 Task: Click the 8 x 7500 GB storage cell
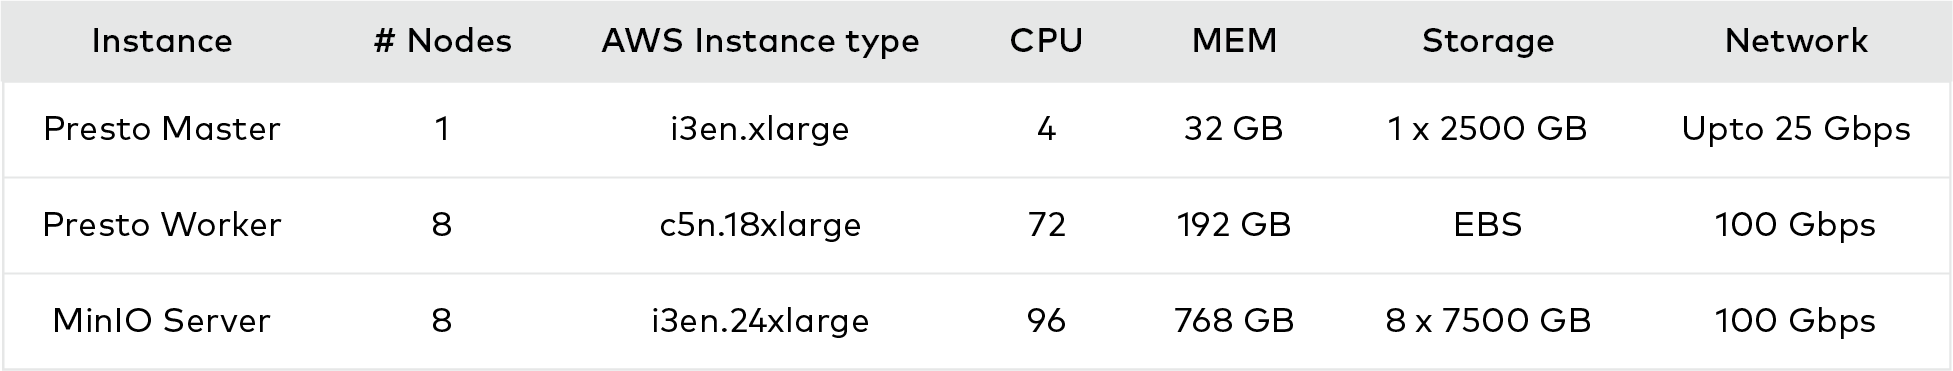(1488, 321)
